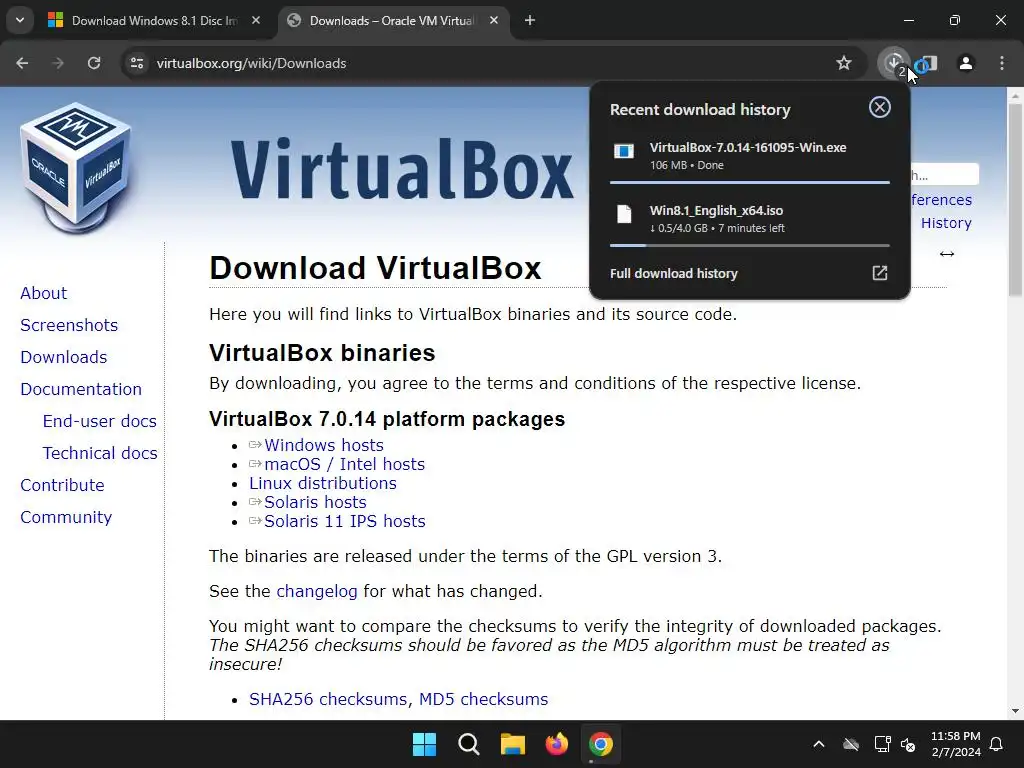Close the Oracle VM VirtualBox tab
The width and height of the screenshot is (1024, 768).
[494, 21]
